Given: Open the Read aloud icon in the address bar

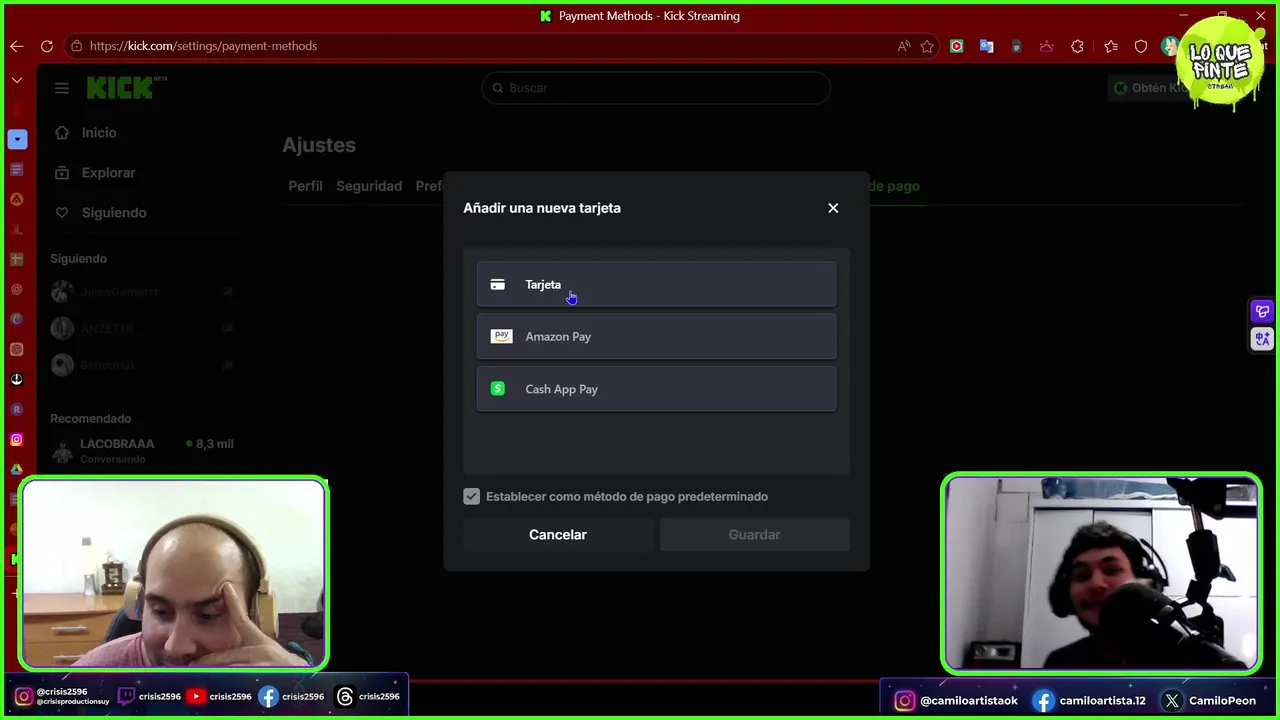Looking at the screenshot, I should coord(904,46).
